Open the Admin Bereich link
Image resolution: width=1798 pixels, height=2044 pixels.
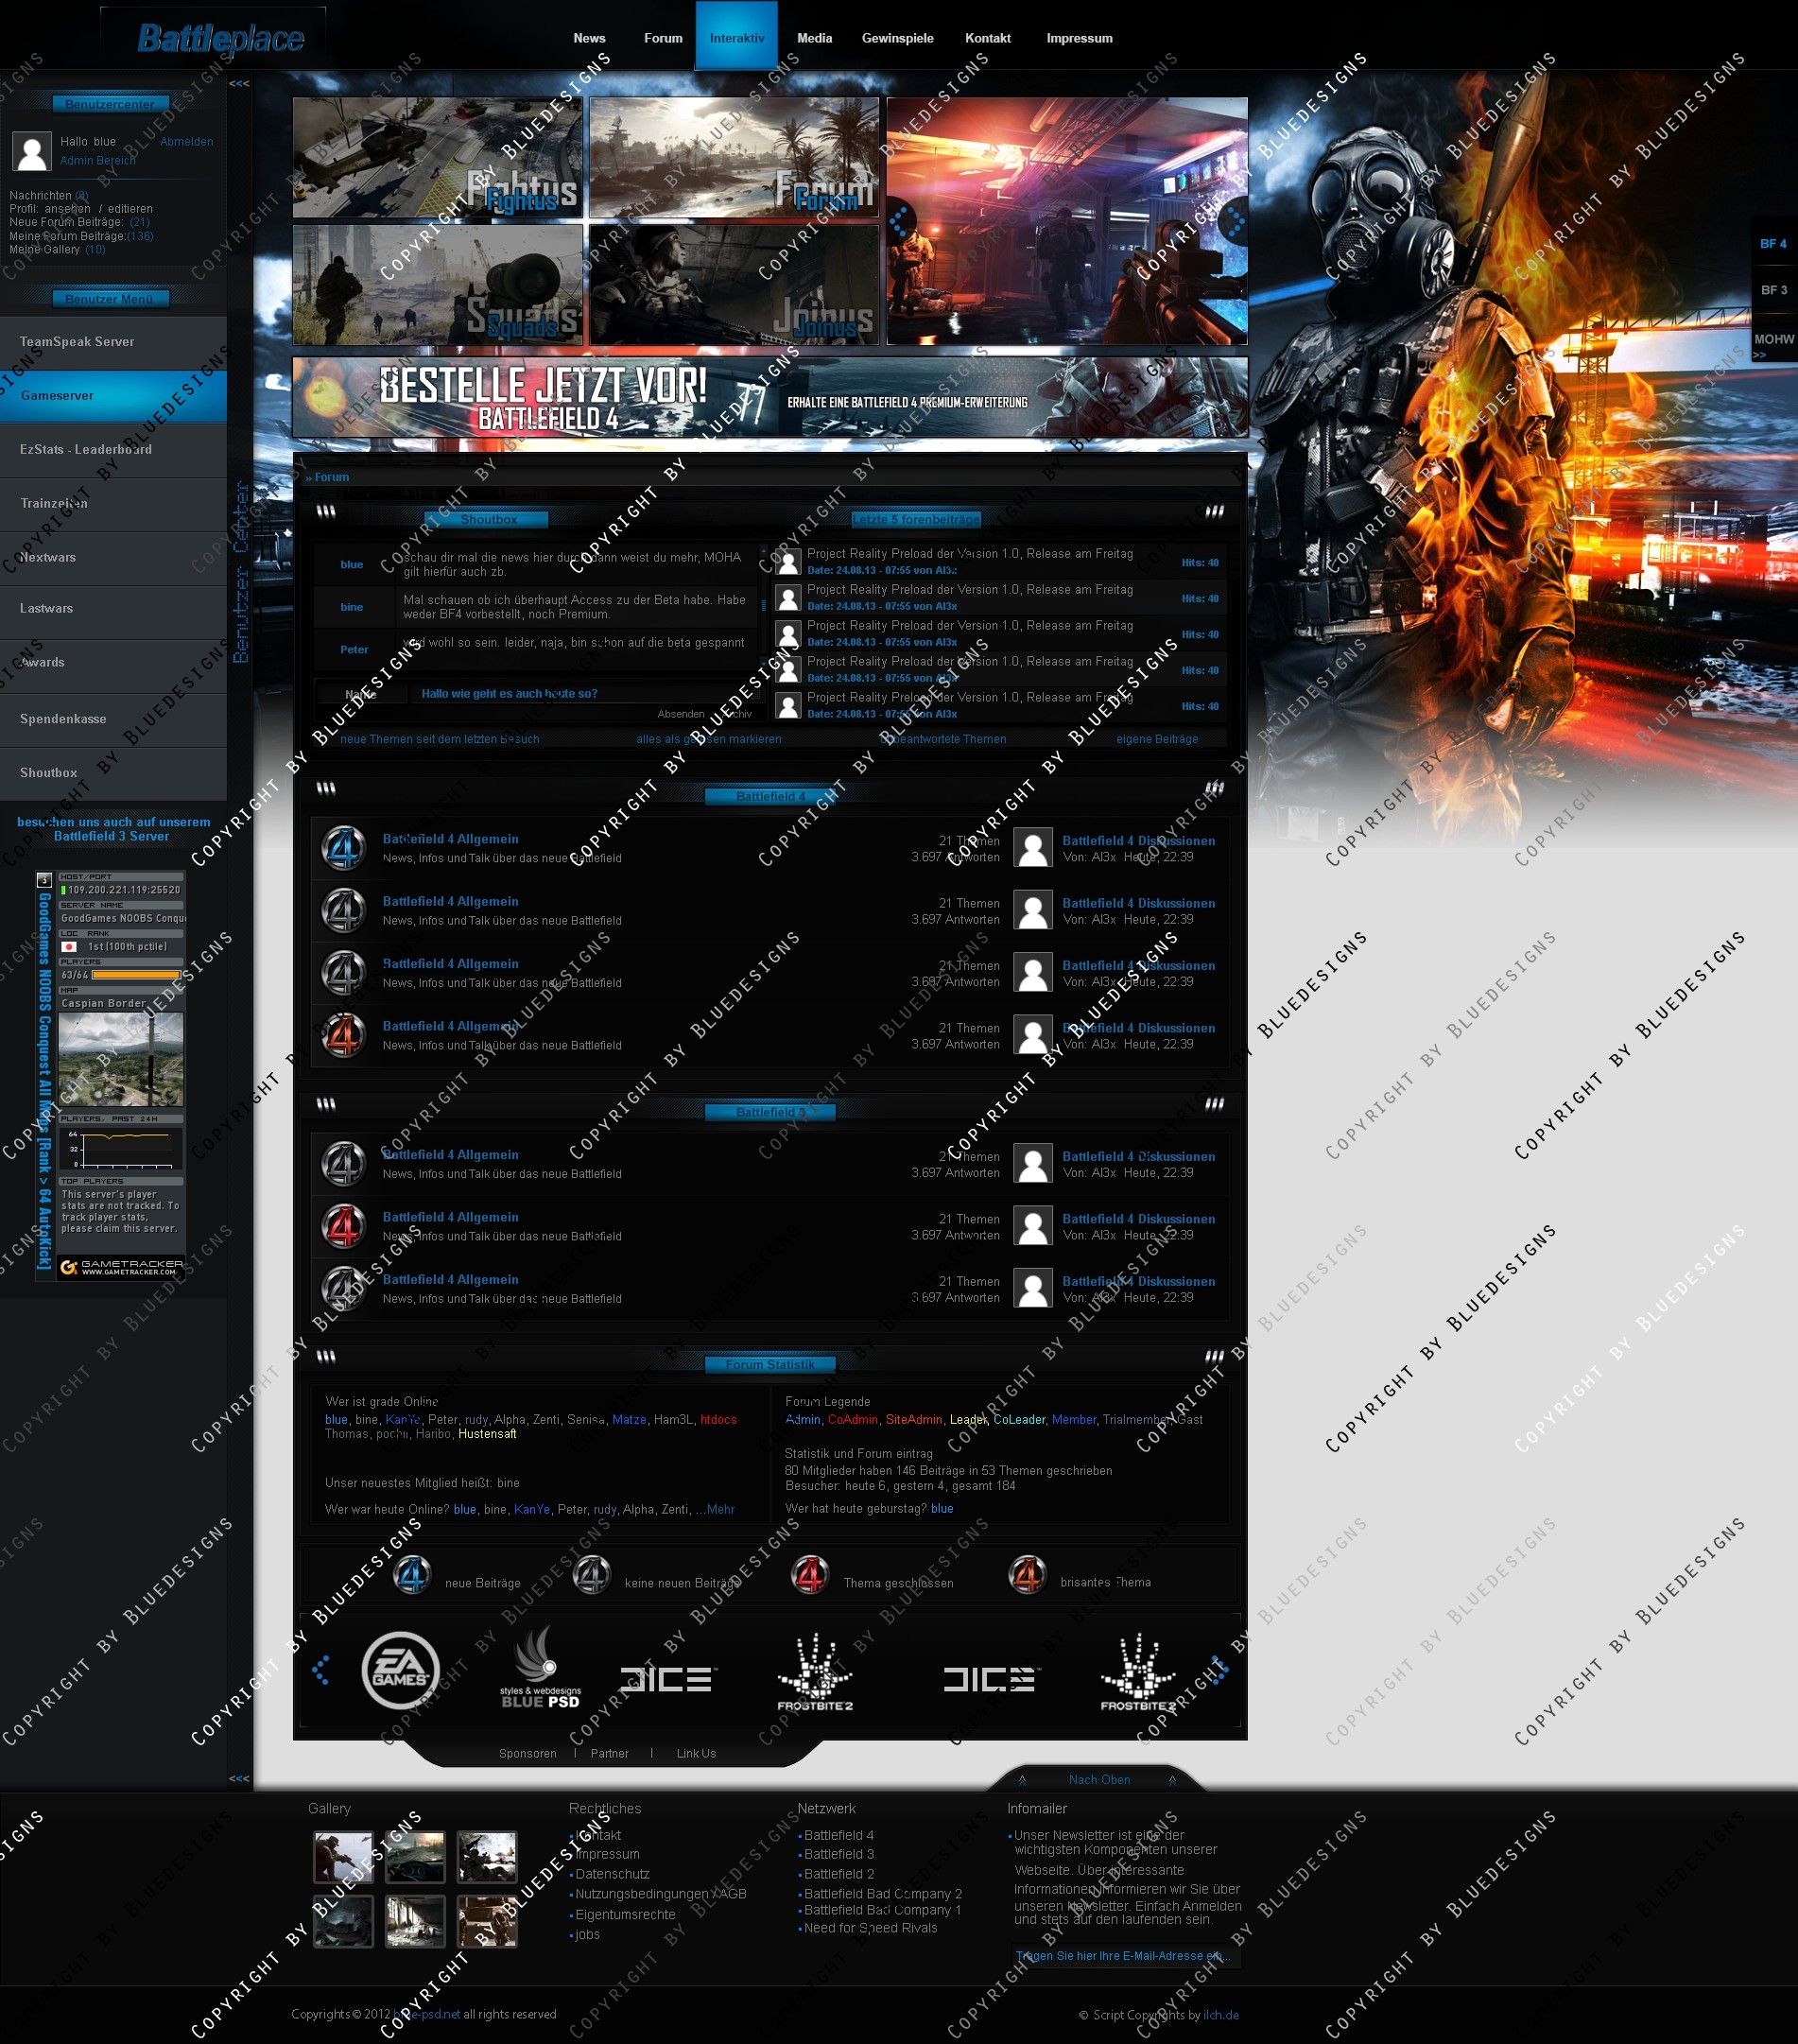98,160
